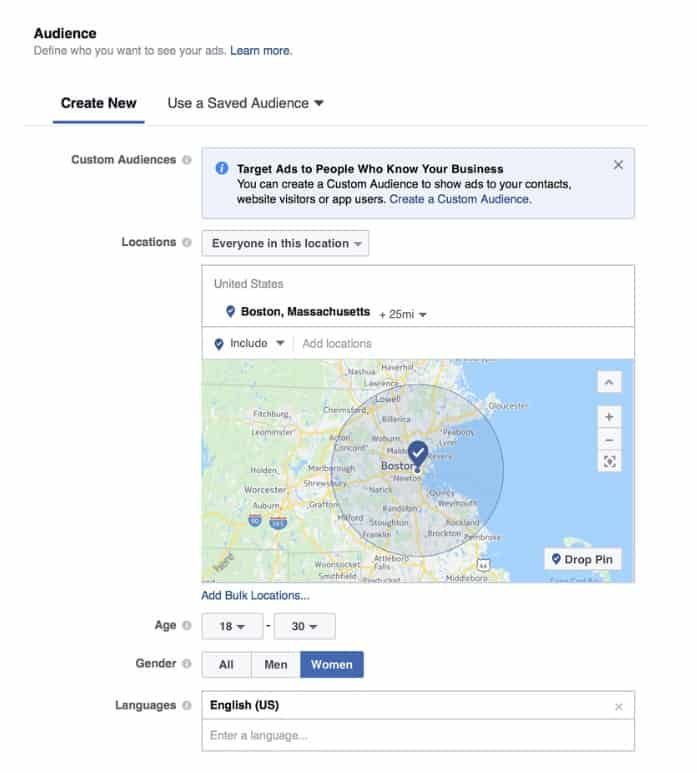Click the Enter a language field

coord(418,735)
